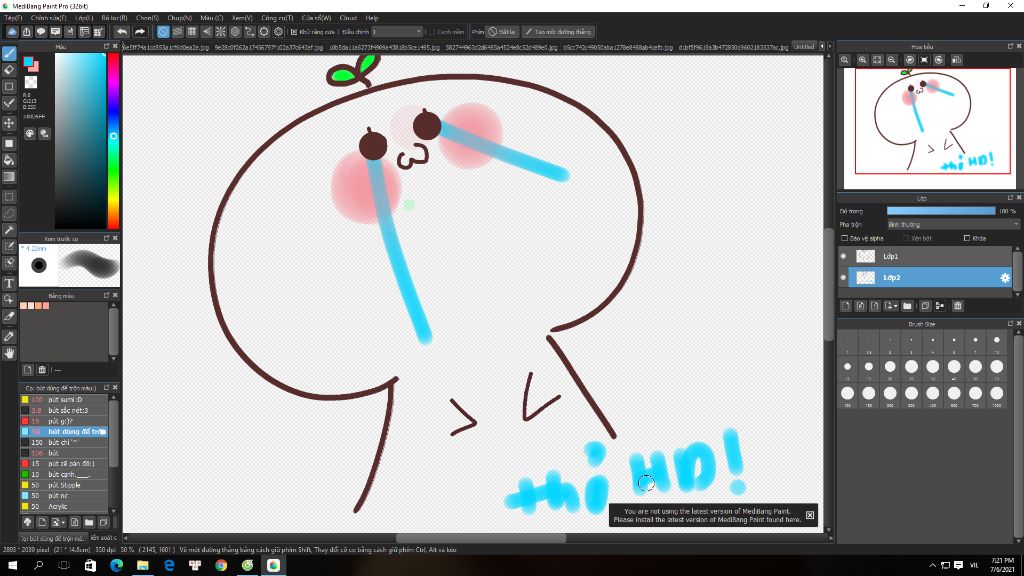Switch to the Untitled document tab
1024x576 pixels.
click(x=803, y=47)
